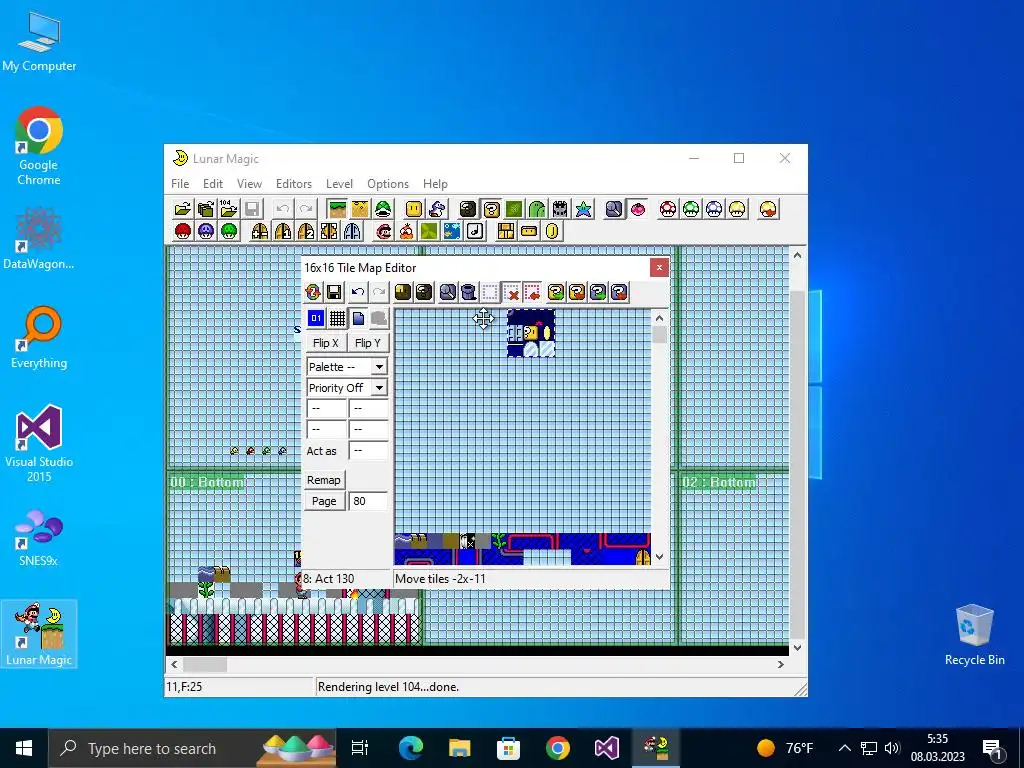Toggle the dotted selection rectangle tool
The image size is (1024, 768).
[490, 292]
